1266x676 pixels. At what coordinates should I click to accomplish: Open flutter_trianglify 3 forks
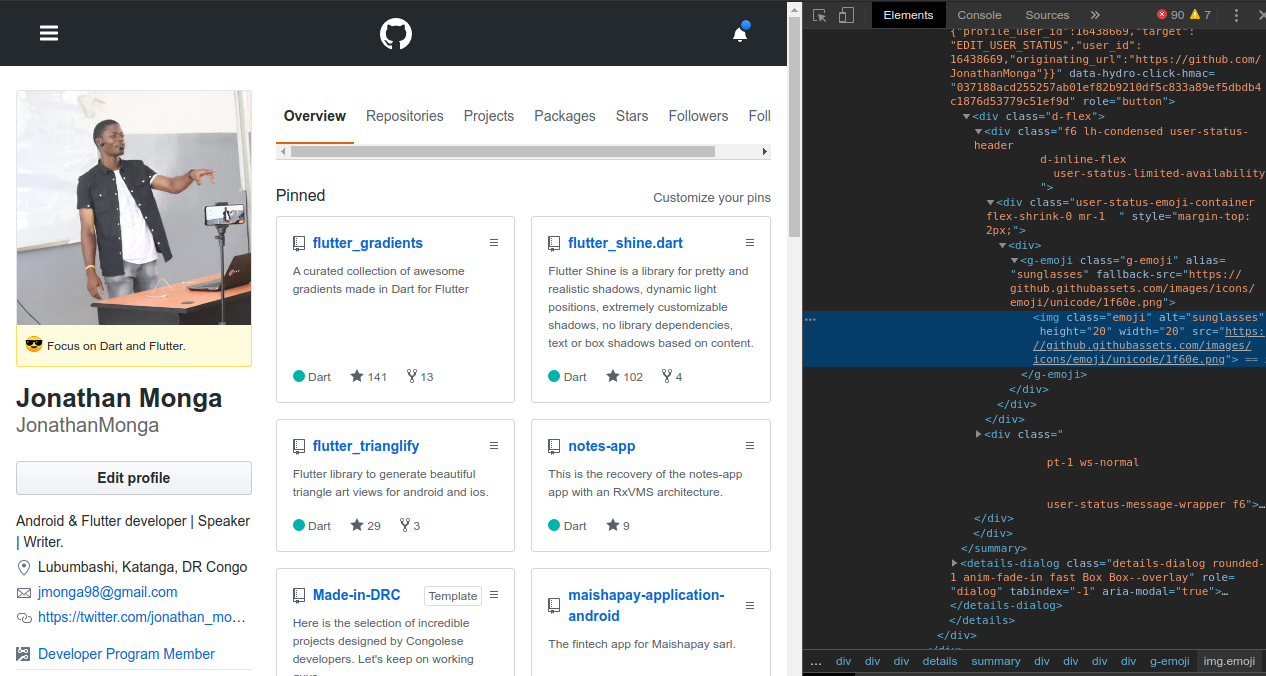(410, 526)
